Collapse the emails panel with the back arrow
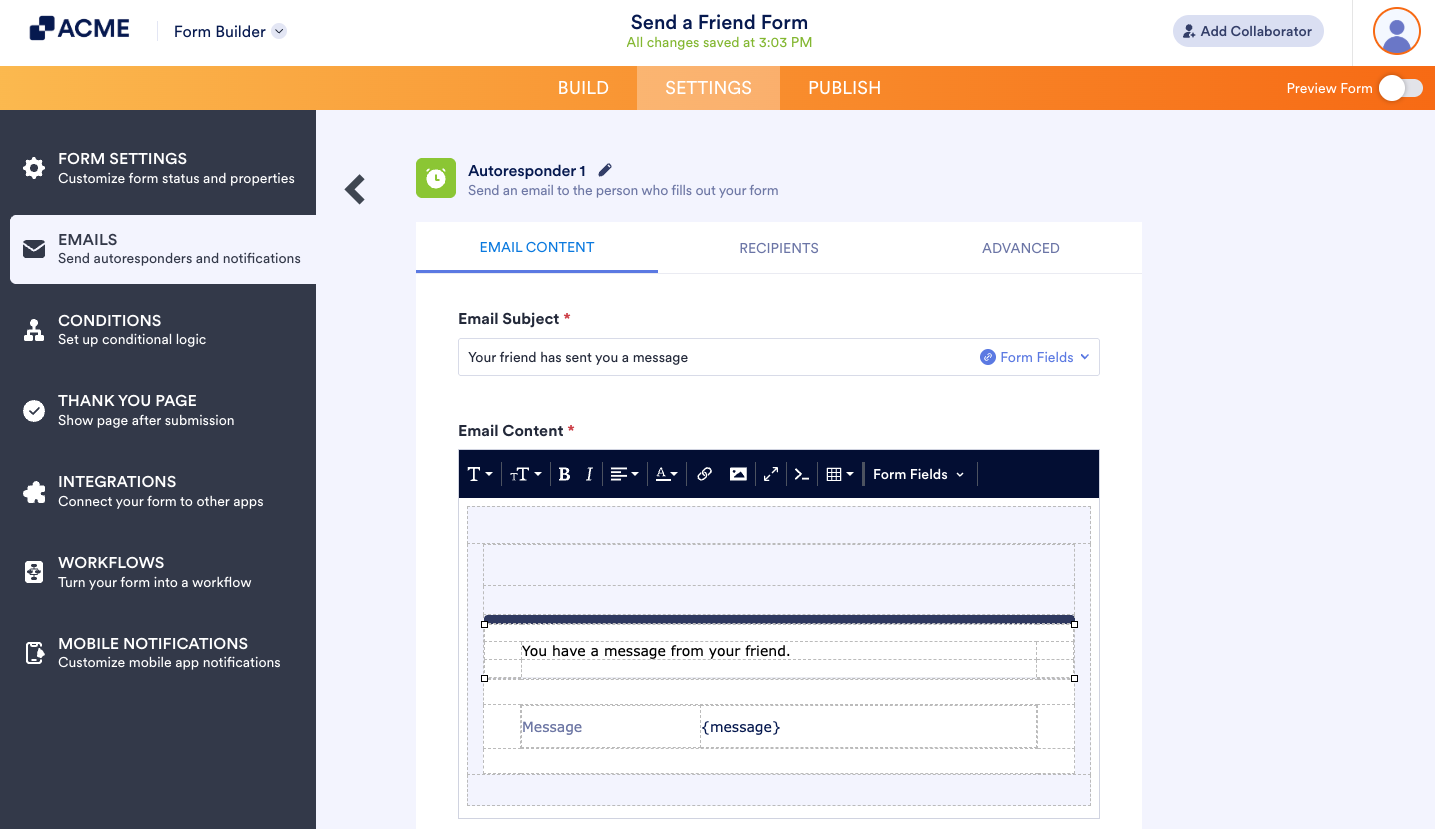 [354, 189]
